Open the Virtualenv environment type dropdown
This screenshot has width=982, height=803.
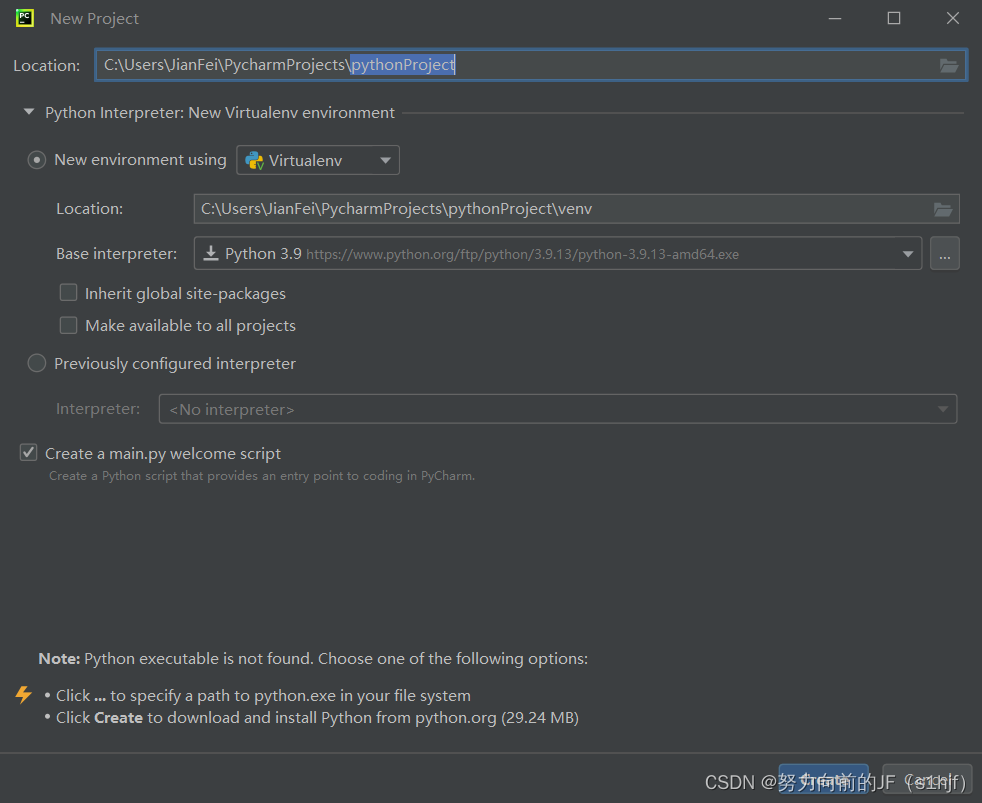318,160
